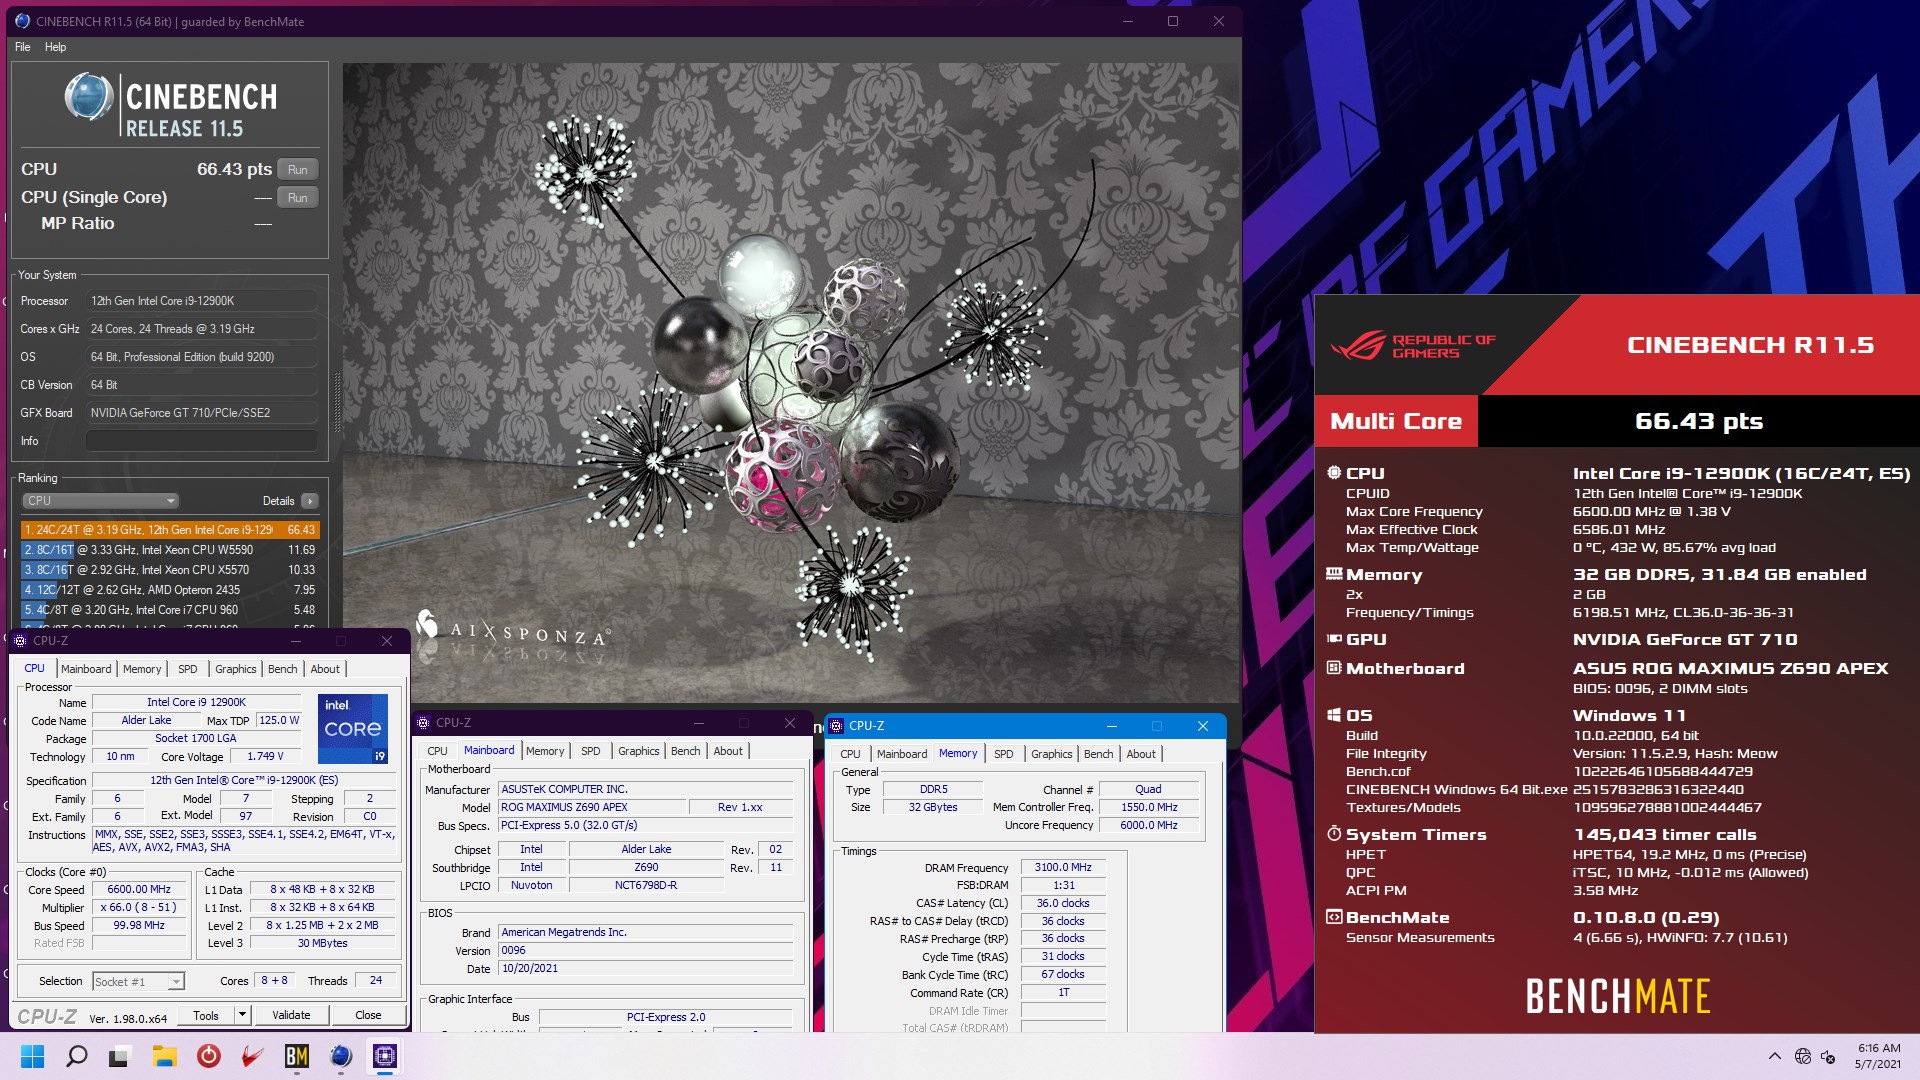This screenshot has height=1080, width=1920.
Task: Click Memory icon in BenchMate panel
Action: [x=1333, y=574]
